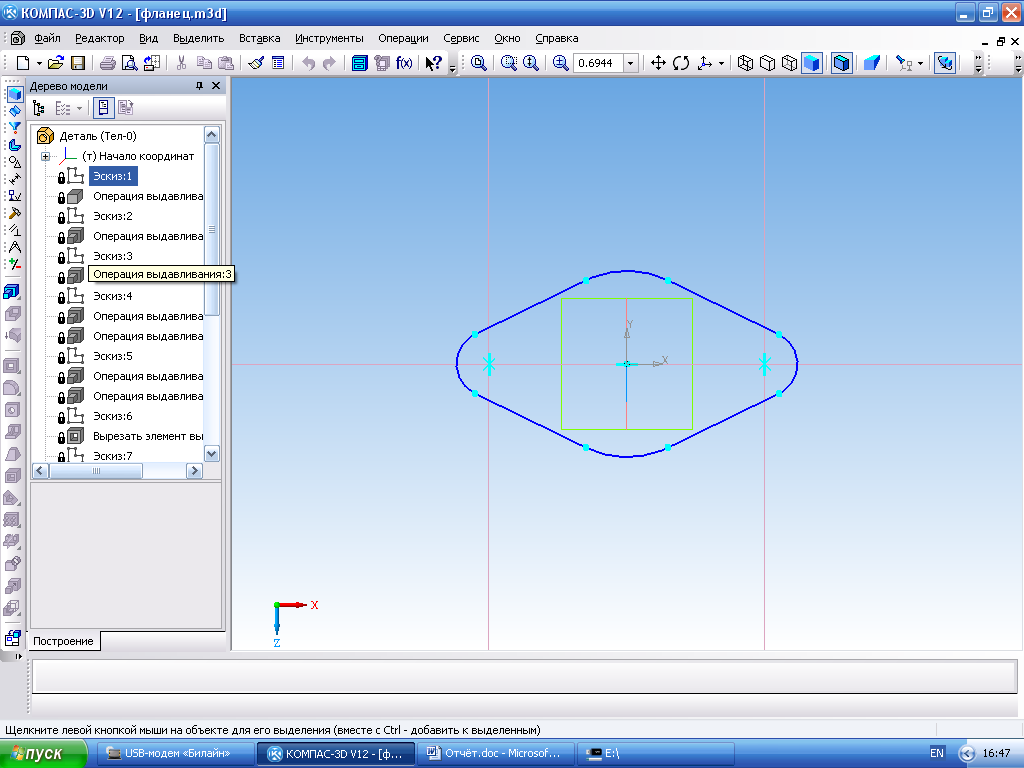Open the view orientation dropdown arrow
The width and height of the screenshot is (1024, 768).
(721, 63)
